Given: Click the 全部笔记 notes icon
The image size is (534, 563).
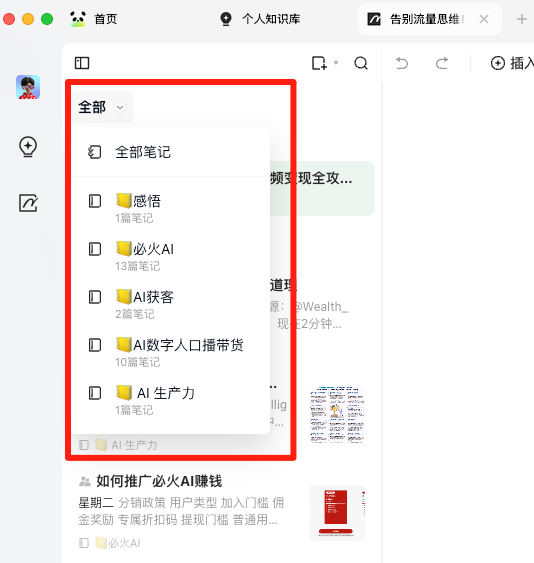Looking at the screenshot, I should point(95,152).
